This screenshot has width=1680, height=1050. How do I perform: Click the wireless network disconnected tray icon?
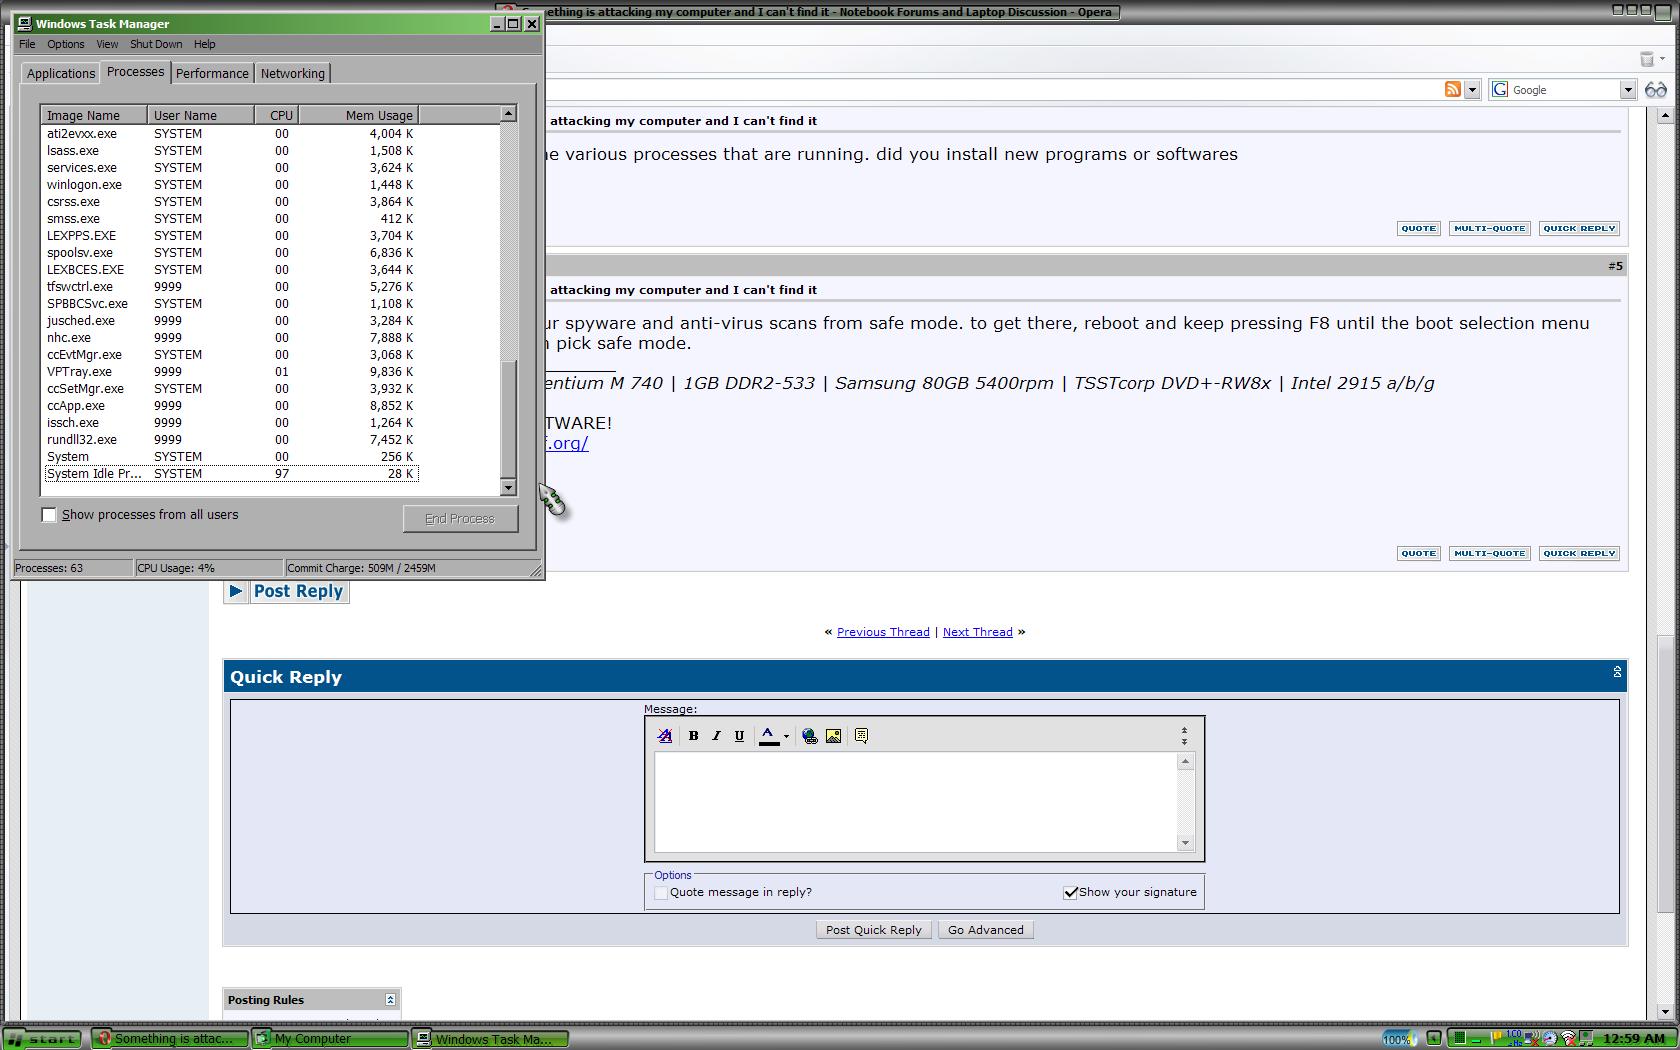coord(1568,1038)
